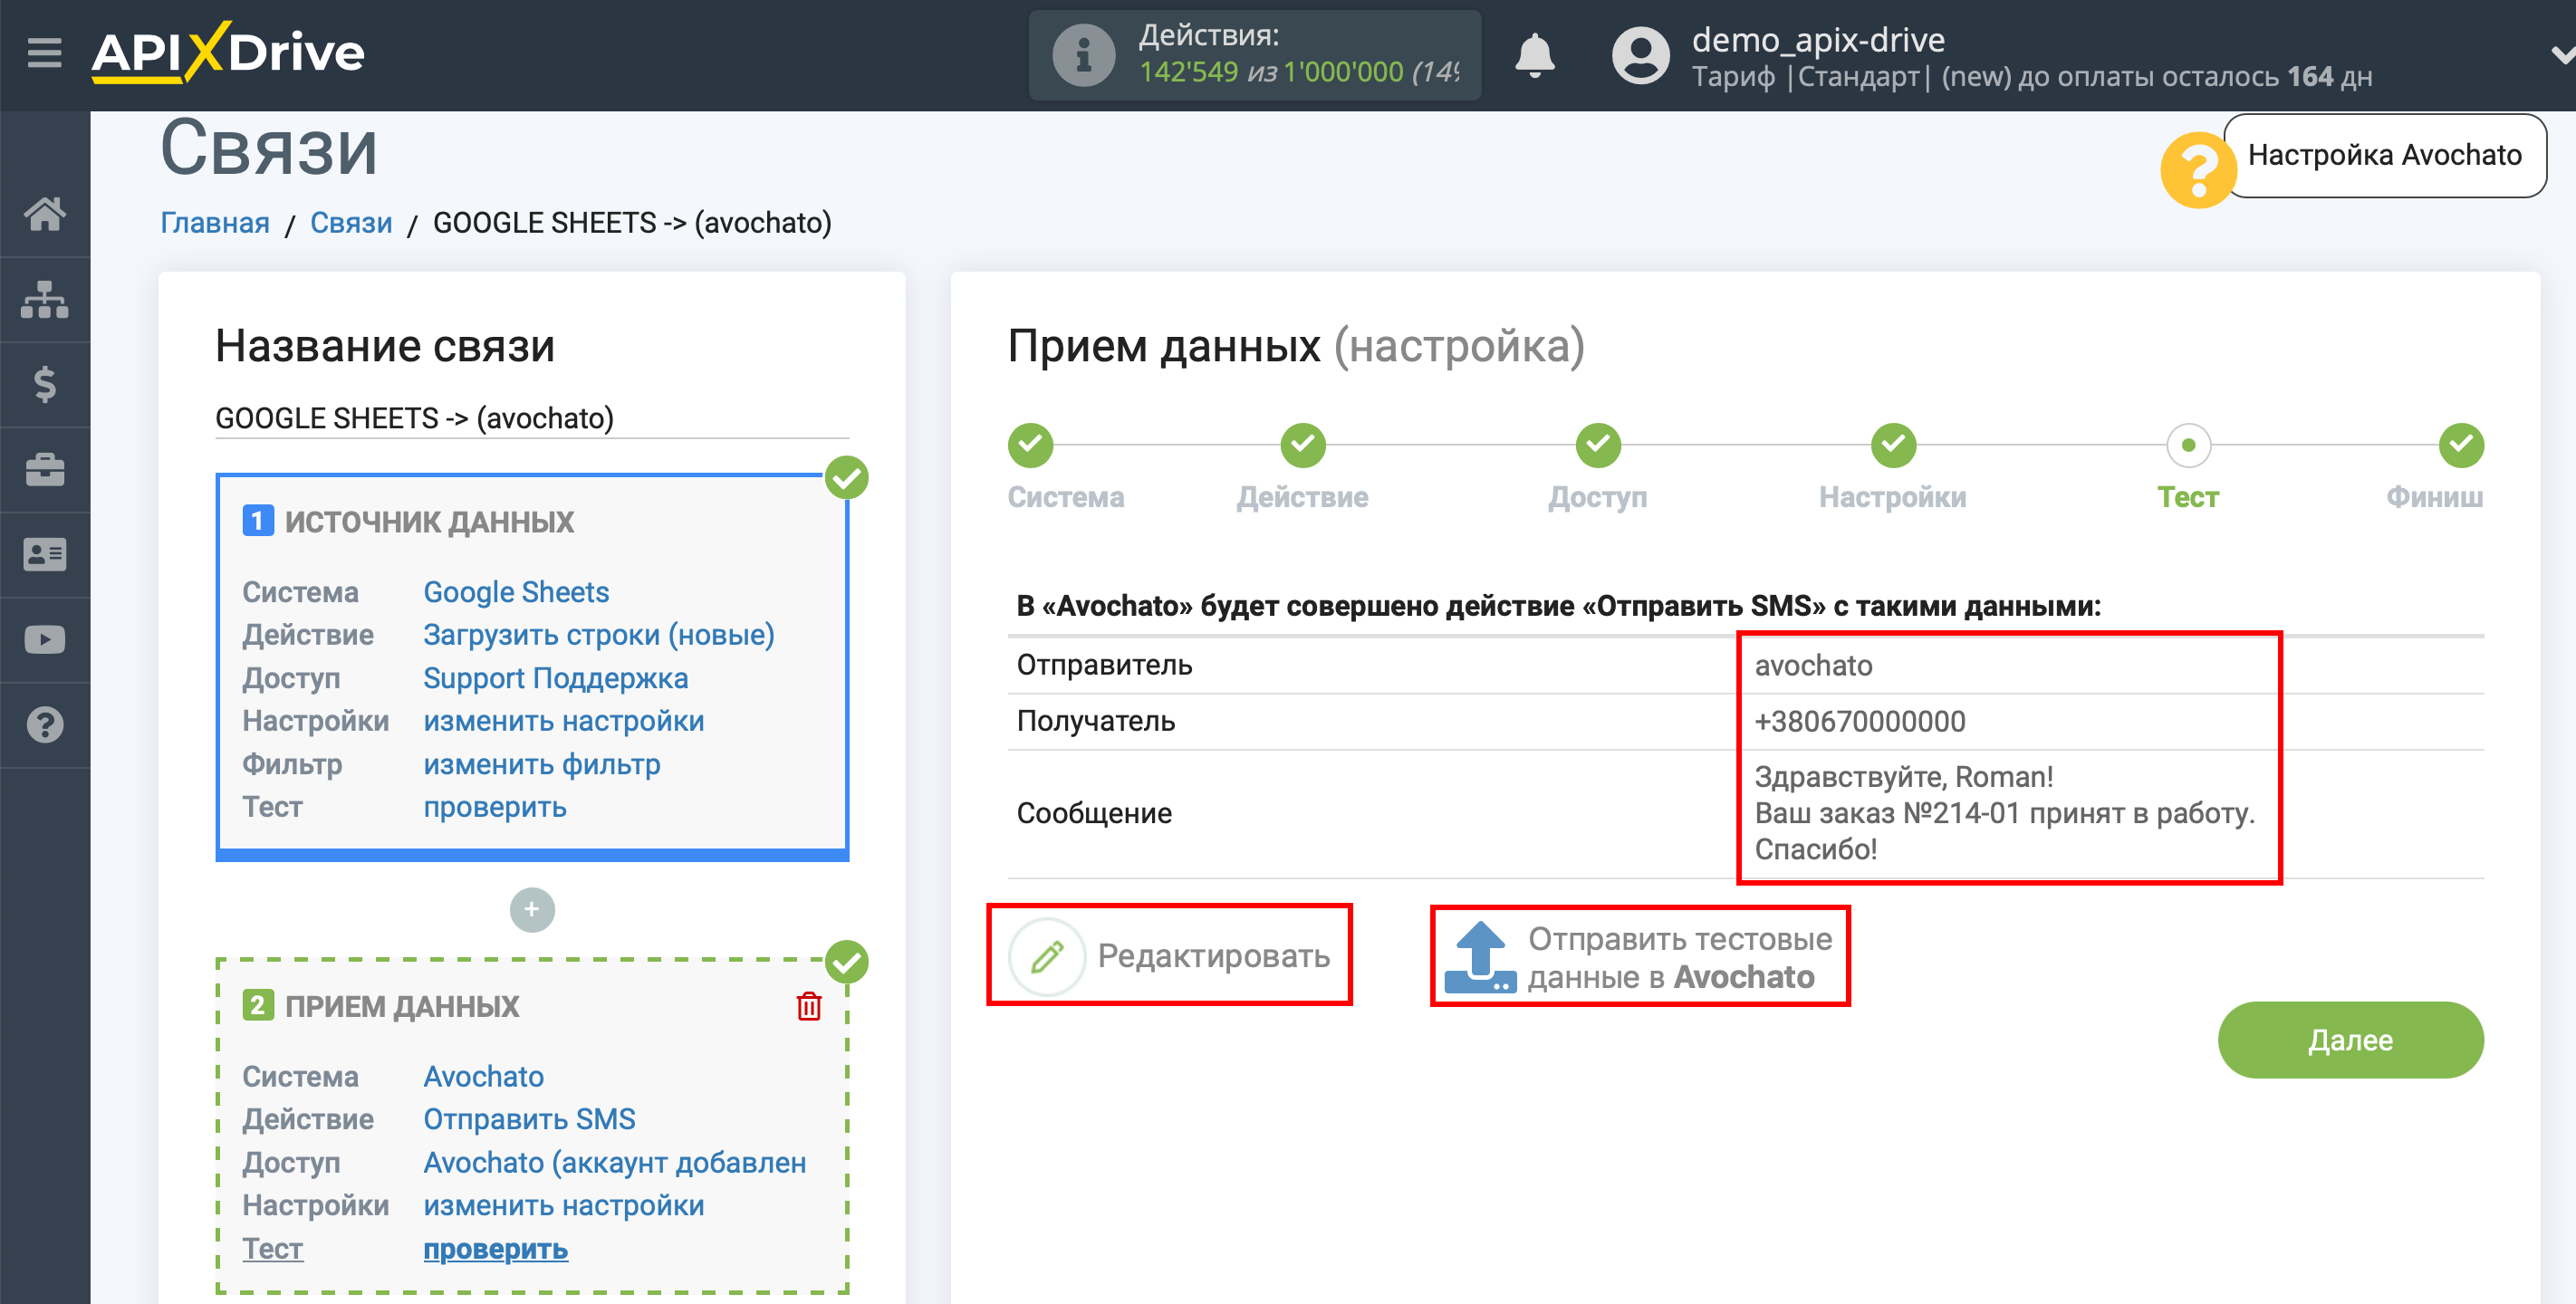Select recipient number +380670000000

[1860, 721]
